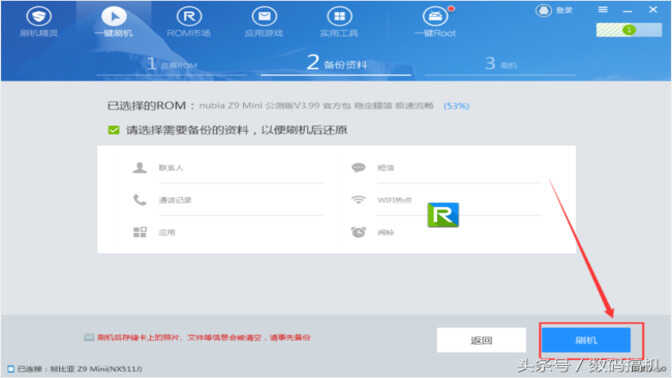Screen dimensions: 672x378
Task: Open the 实用工具 grid icon section
Action: [339, 21]
